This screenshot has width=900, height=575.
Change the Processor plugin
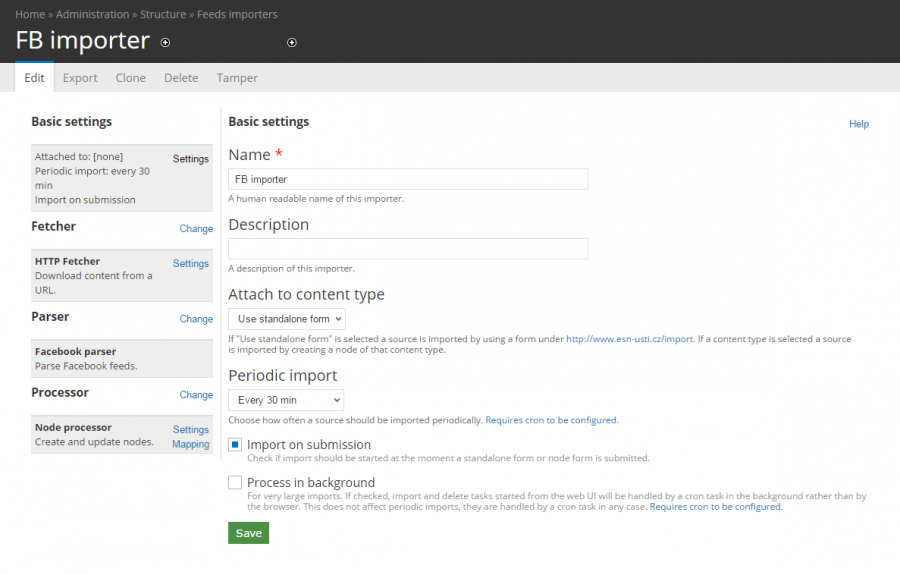pos(196,395)
